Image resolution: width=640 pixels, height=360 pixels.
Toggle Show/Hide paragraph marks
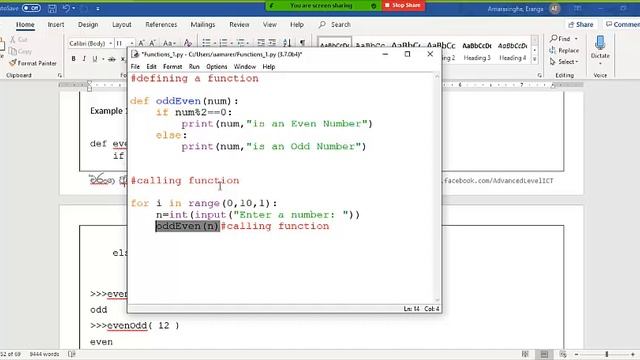[x=302, y=43]
